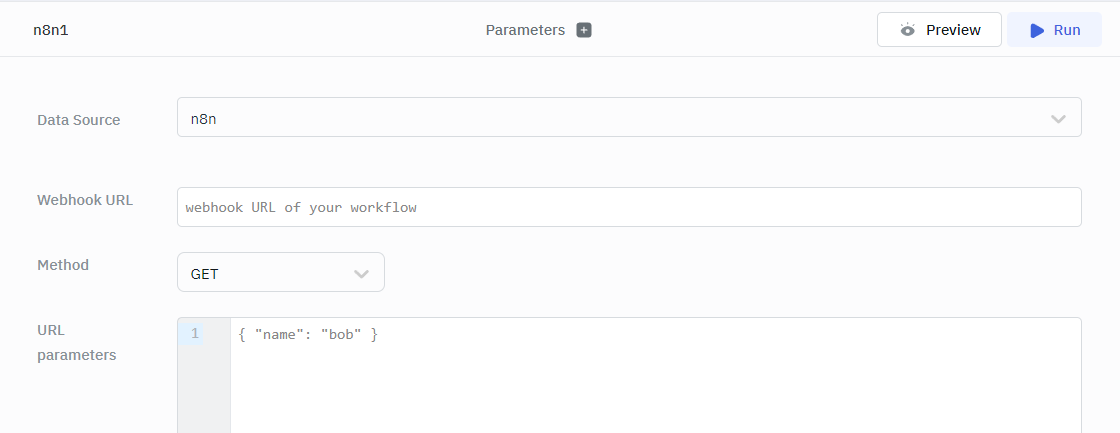Place cursor on "bob" value in editor
This screenshot has height=433, width=1120.
point(341,334)
